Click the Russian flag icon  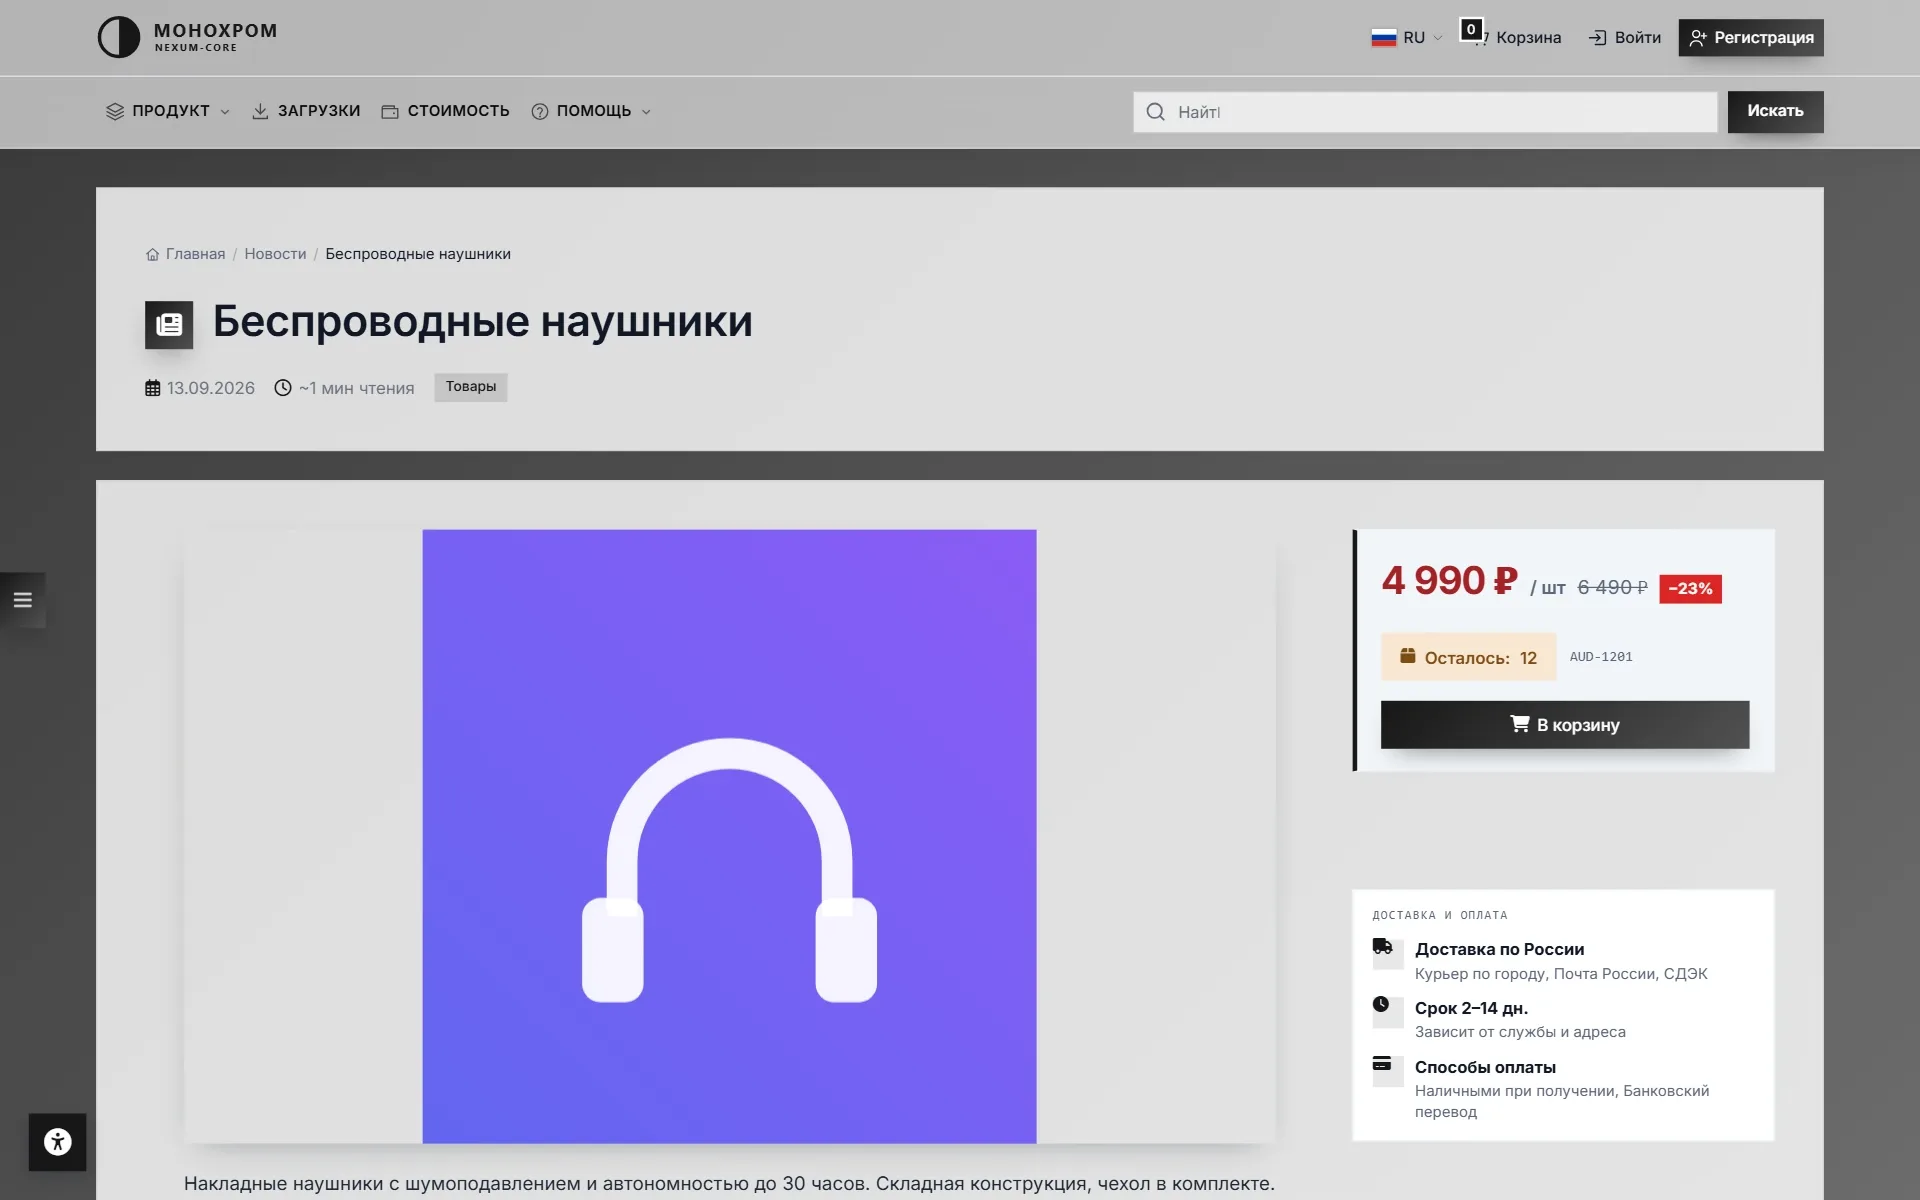[x=1383, y=38]
